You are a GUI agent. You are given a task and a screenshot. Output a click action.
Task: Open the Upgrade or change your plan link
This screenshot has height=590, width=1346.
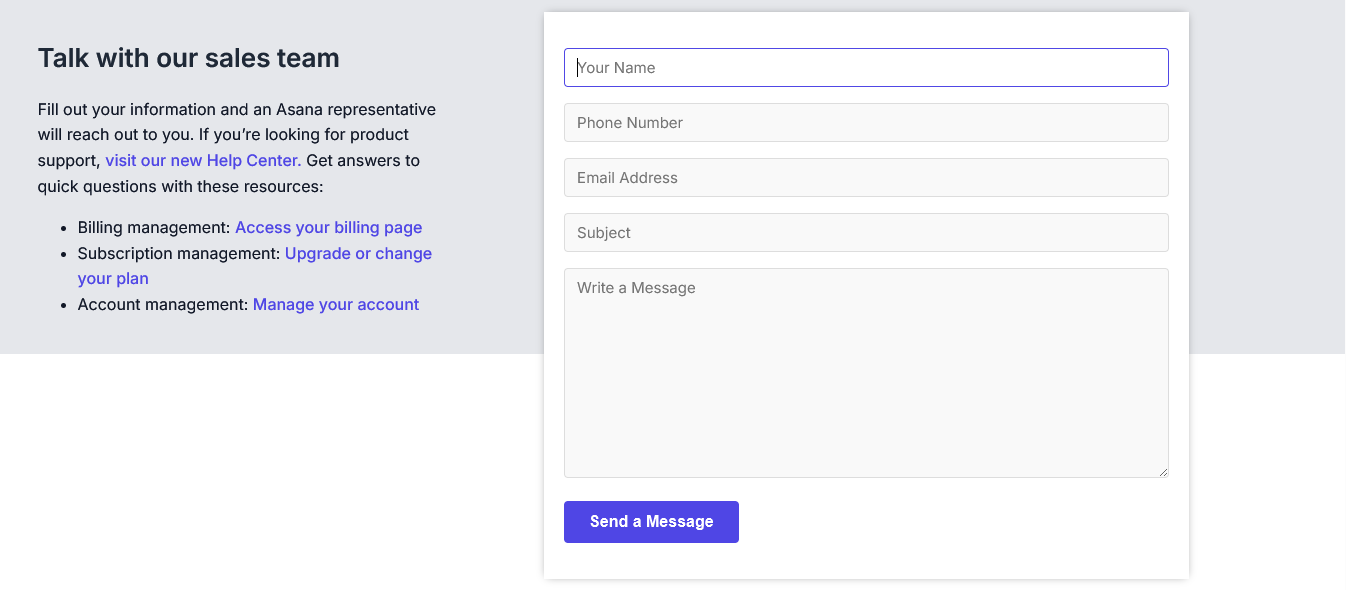(358, 254)
